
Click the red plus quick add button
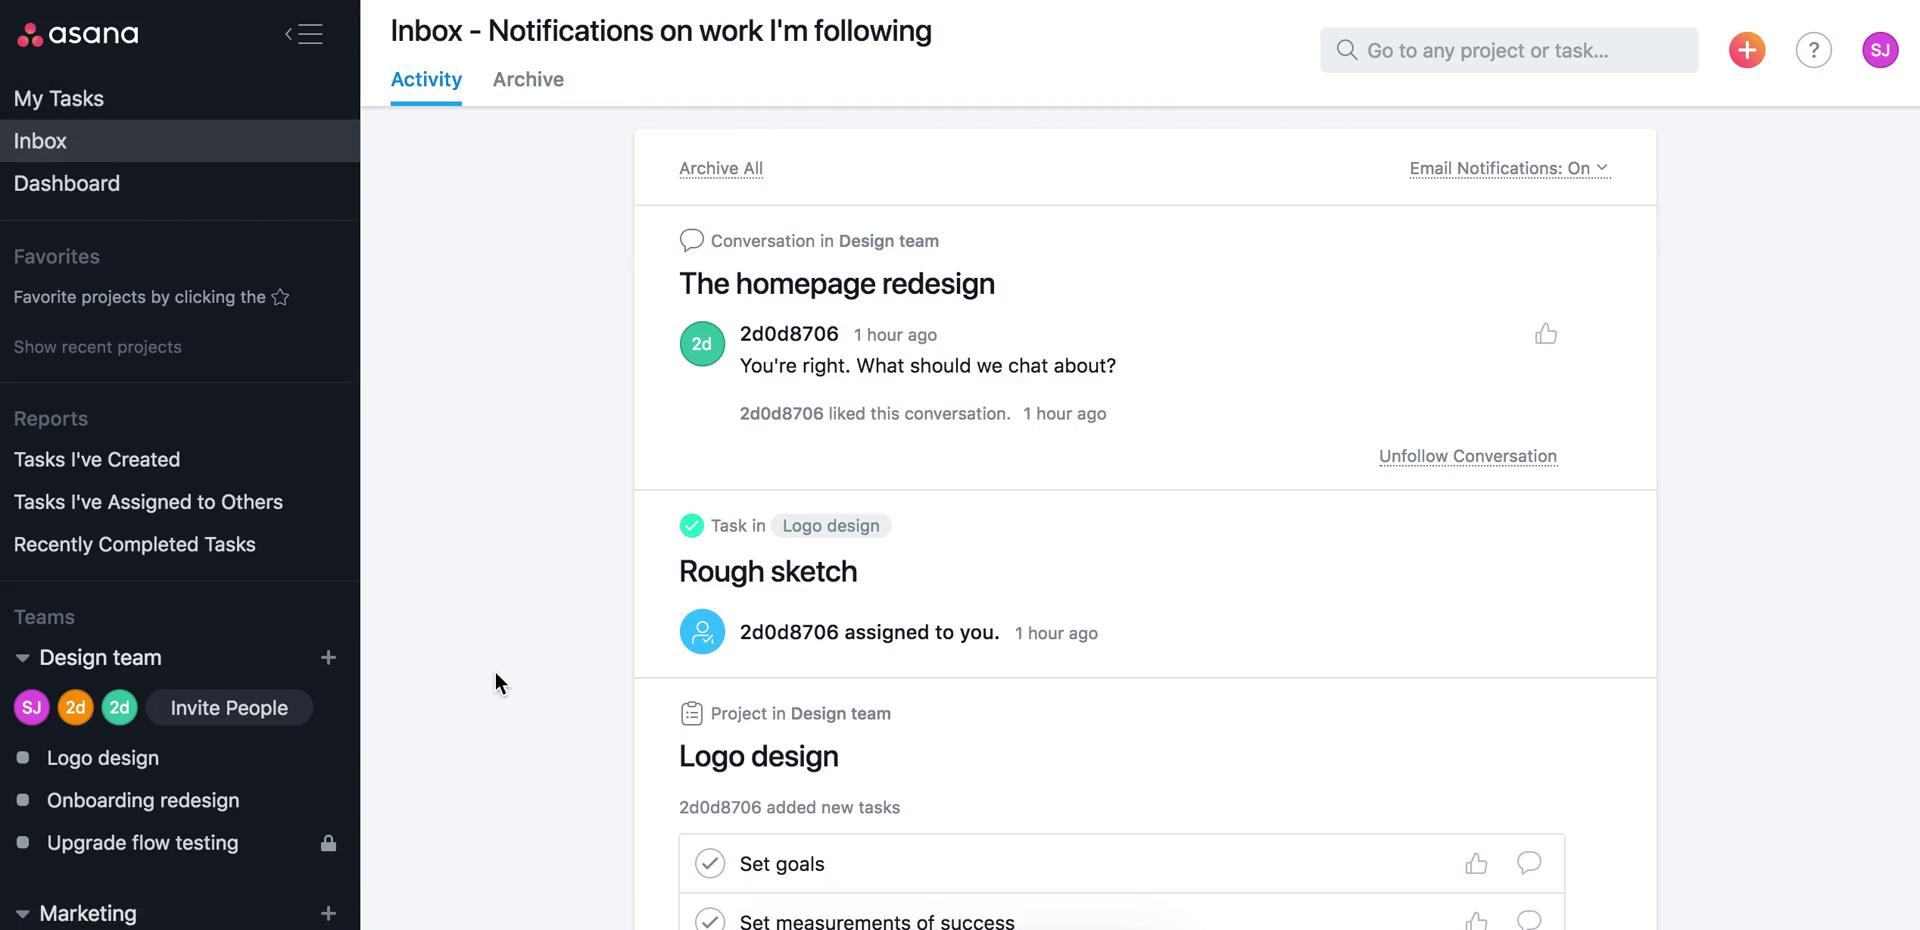(x=1747, y=50)
